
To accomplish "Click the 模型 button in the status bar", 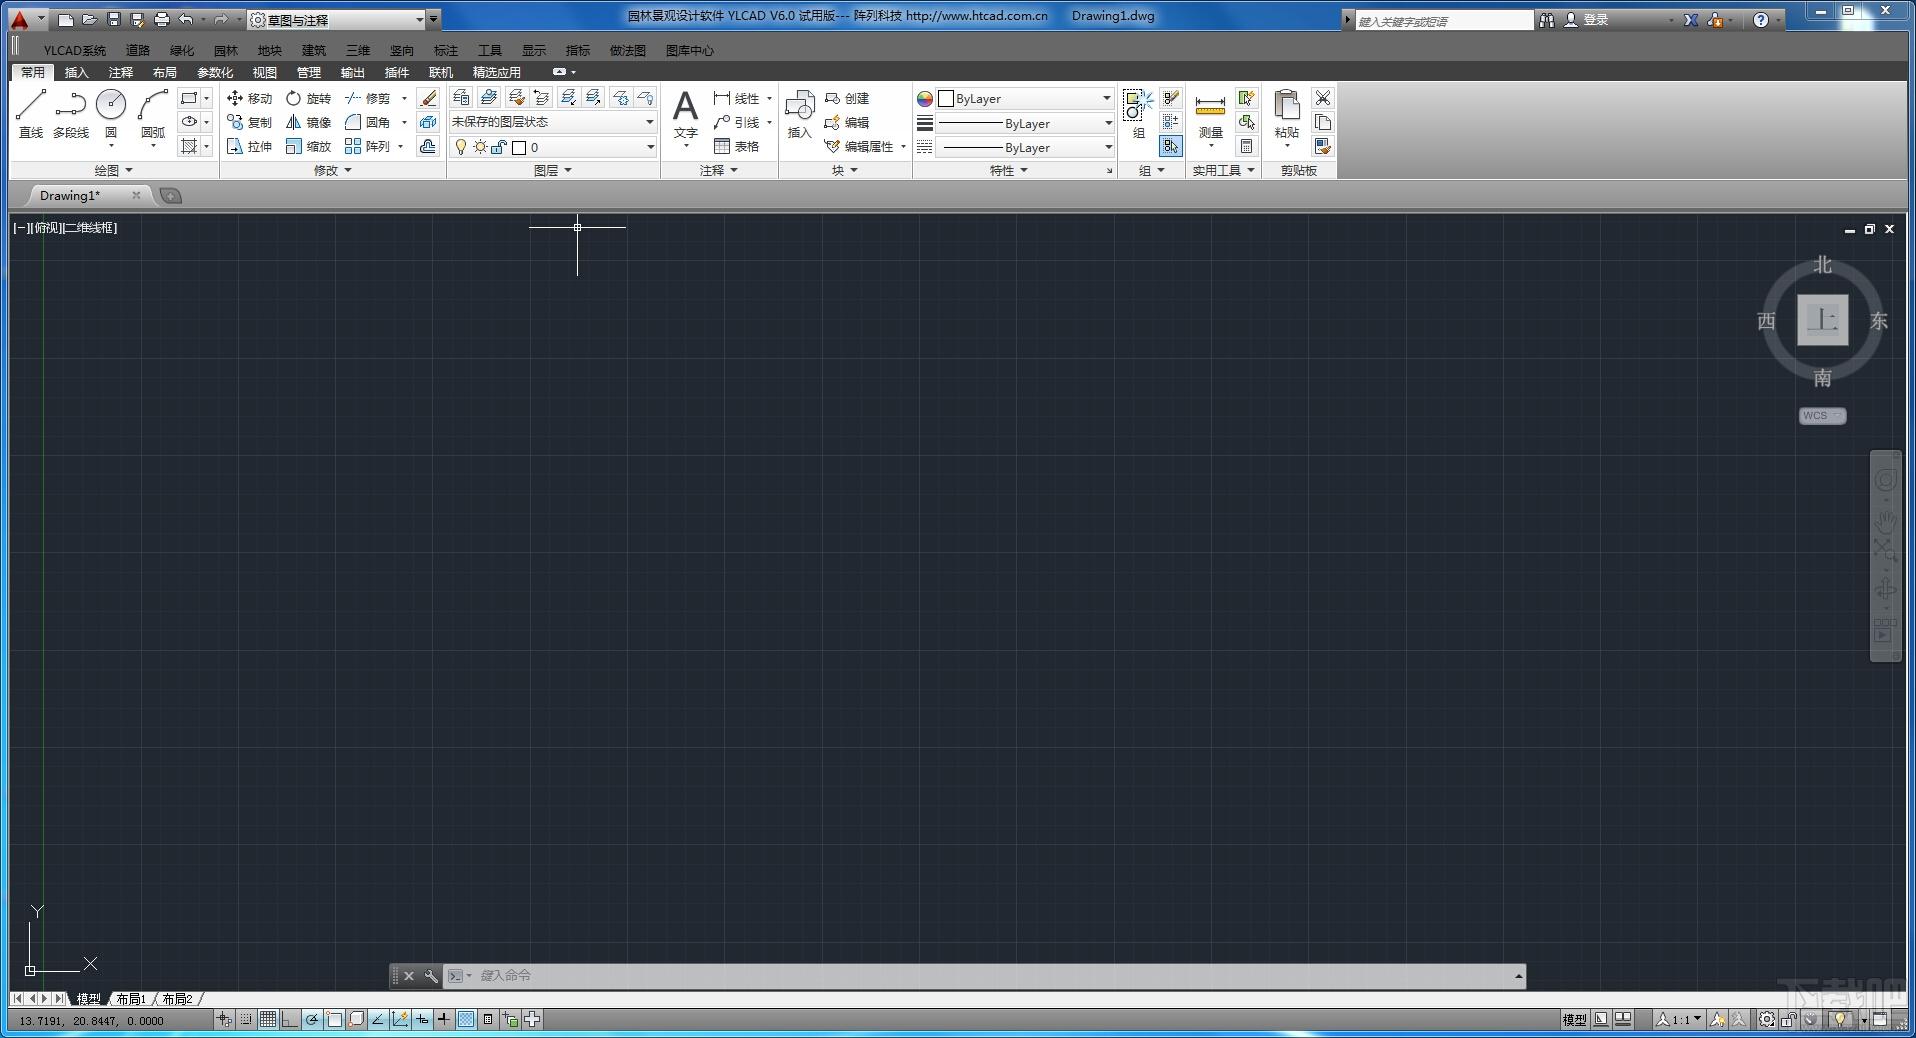I will click(x=1574, y=1019).
